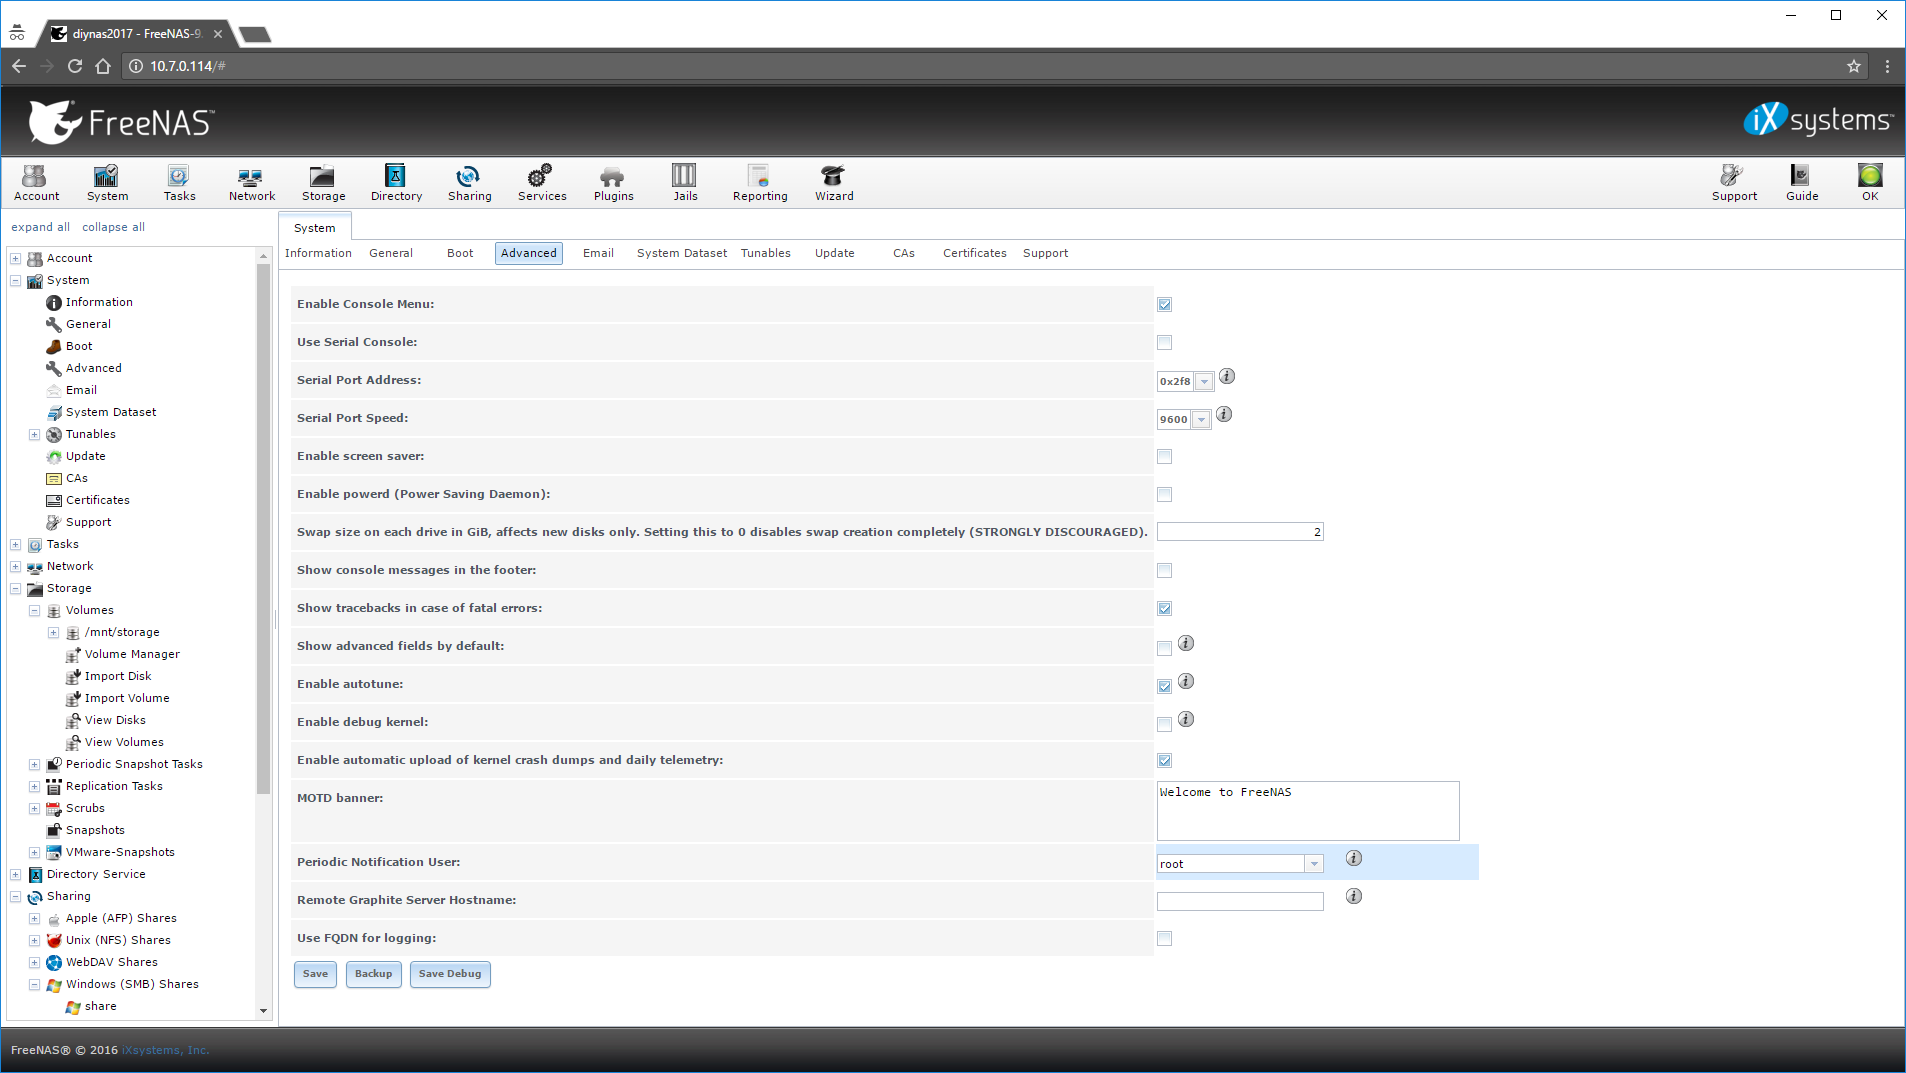Open the Account toolbar icon

(36, 183)
